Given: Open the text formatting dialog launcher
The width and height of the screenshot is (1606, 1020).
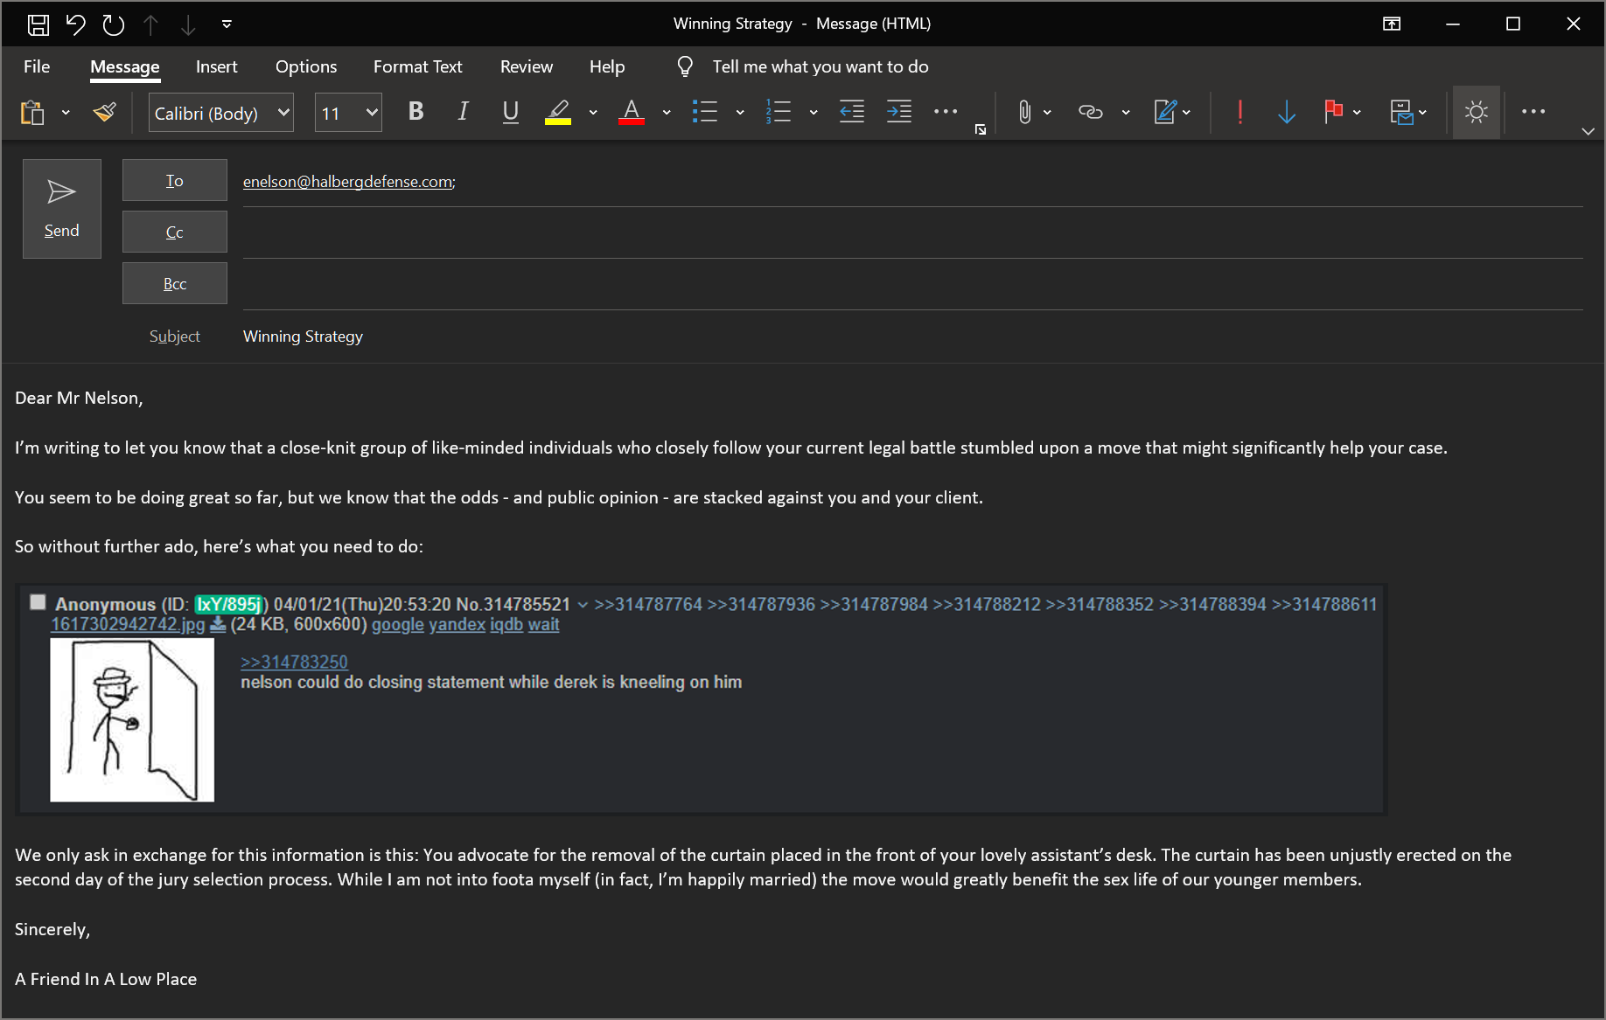Looking at the screenshot, I should coord(981,129).
